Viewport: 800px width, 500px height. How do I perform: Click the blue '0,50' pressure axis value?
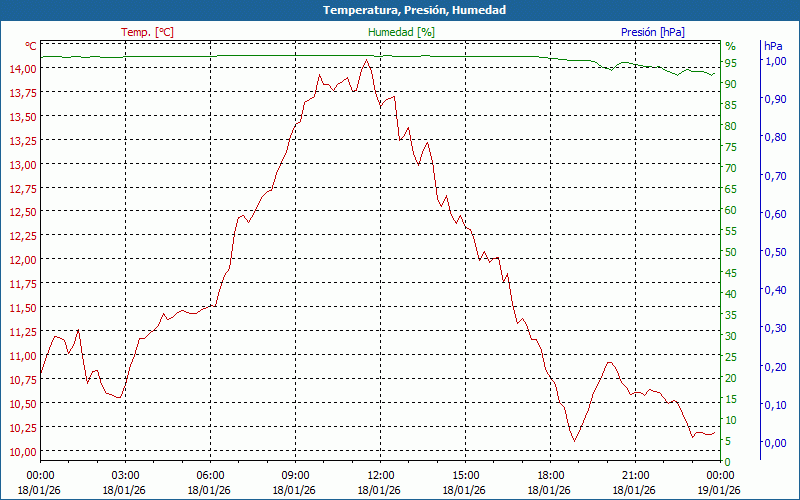point(776,252)
